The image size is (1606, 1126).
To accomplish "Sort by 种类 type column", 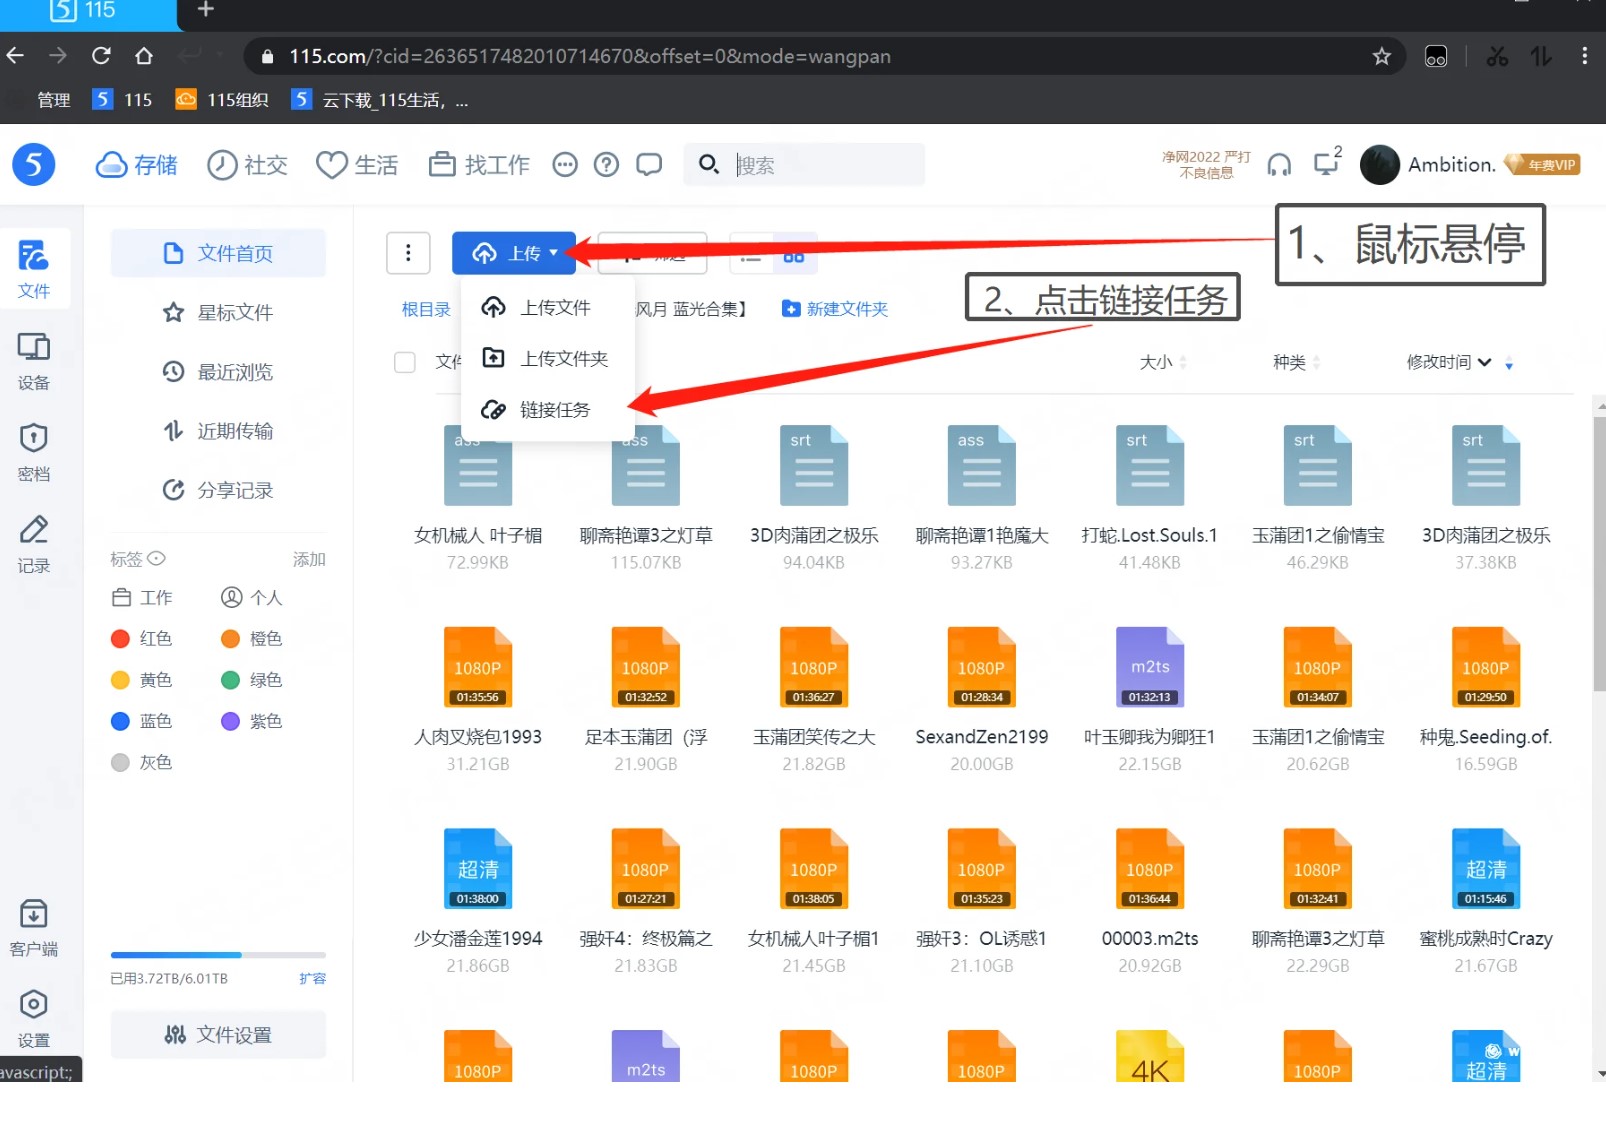I will coord(1296,362).
